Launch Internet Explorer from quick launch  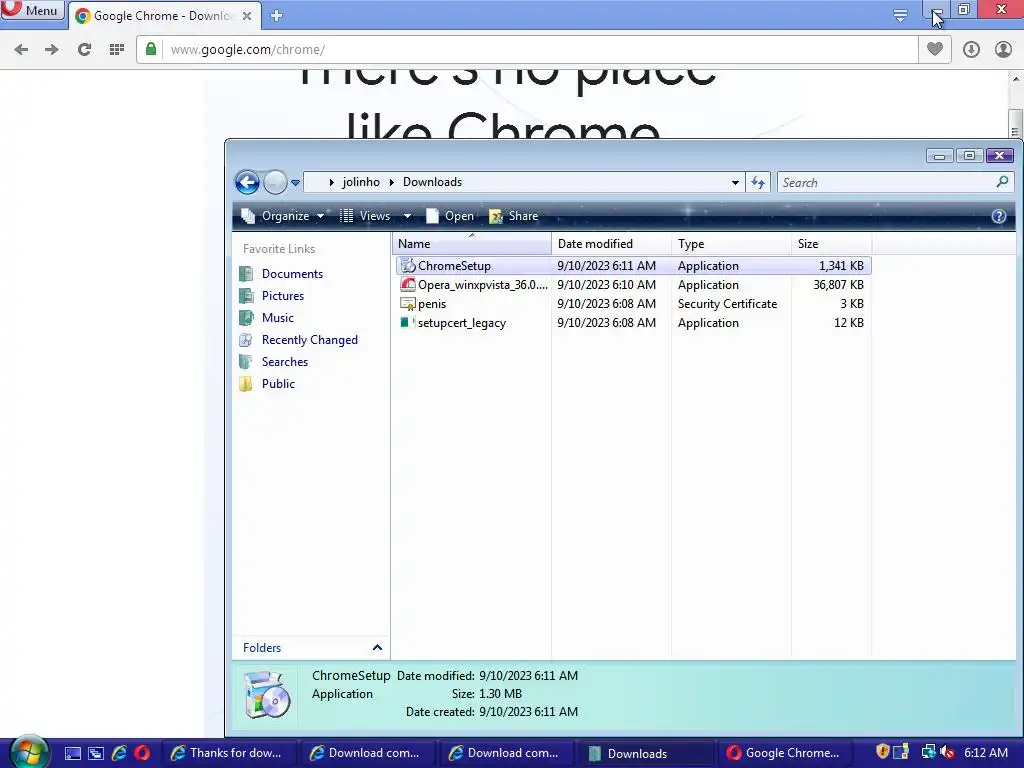pos(119,753)
